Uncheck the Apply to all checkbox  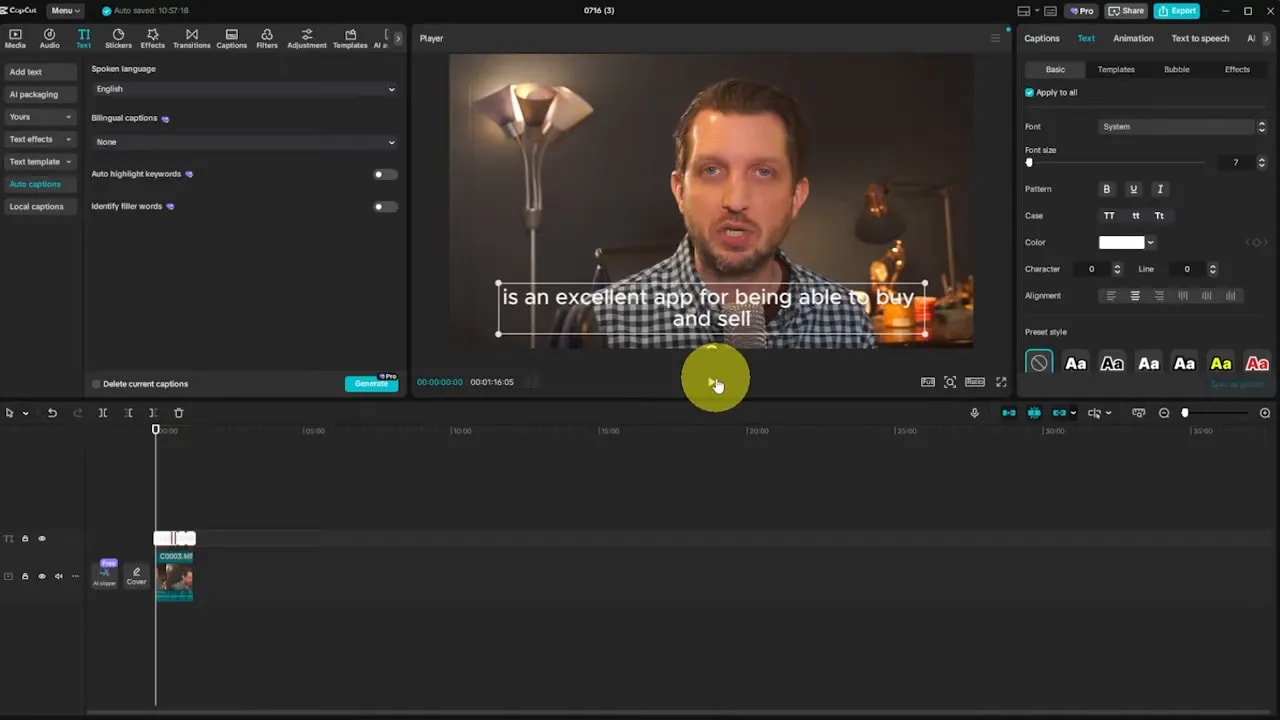pos(1029,92)
